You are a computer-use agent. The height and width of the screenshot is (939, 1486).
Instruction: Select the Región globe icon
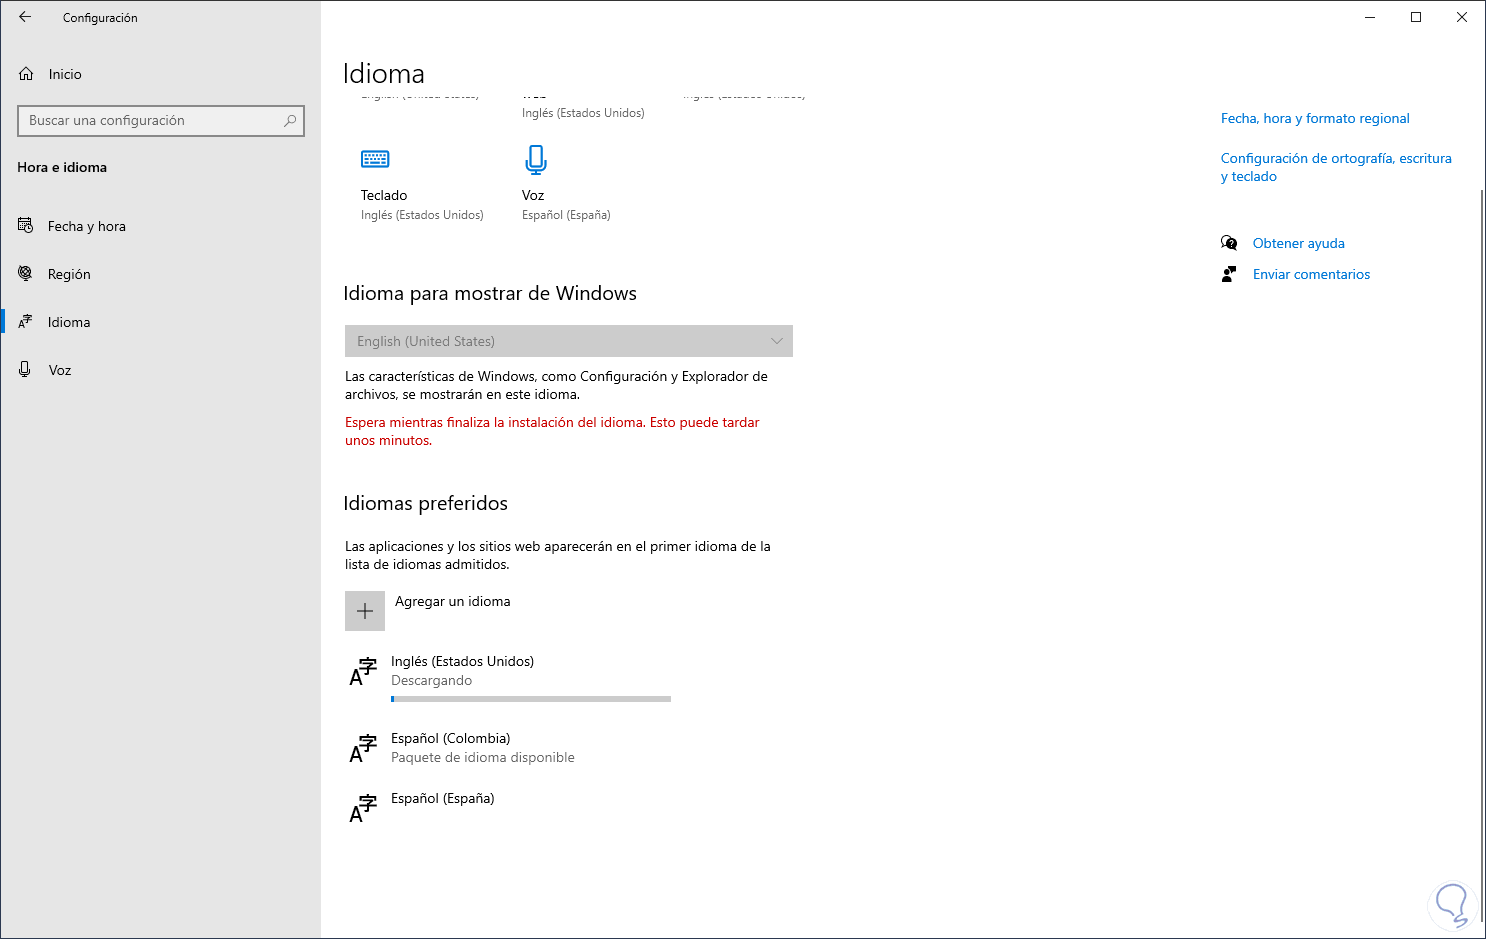coord(26,274)
